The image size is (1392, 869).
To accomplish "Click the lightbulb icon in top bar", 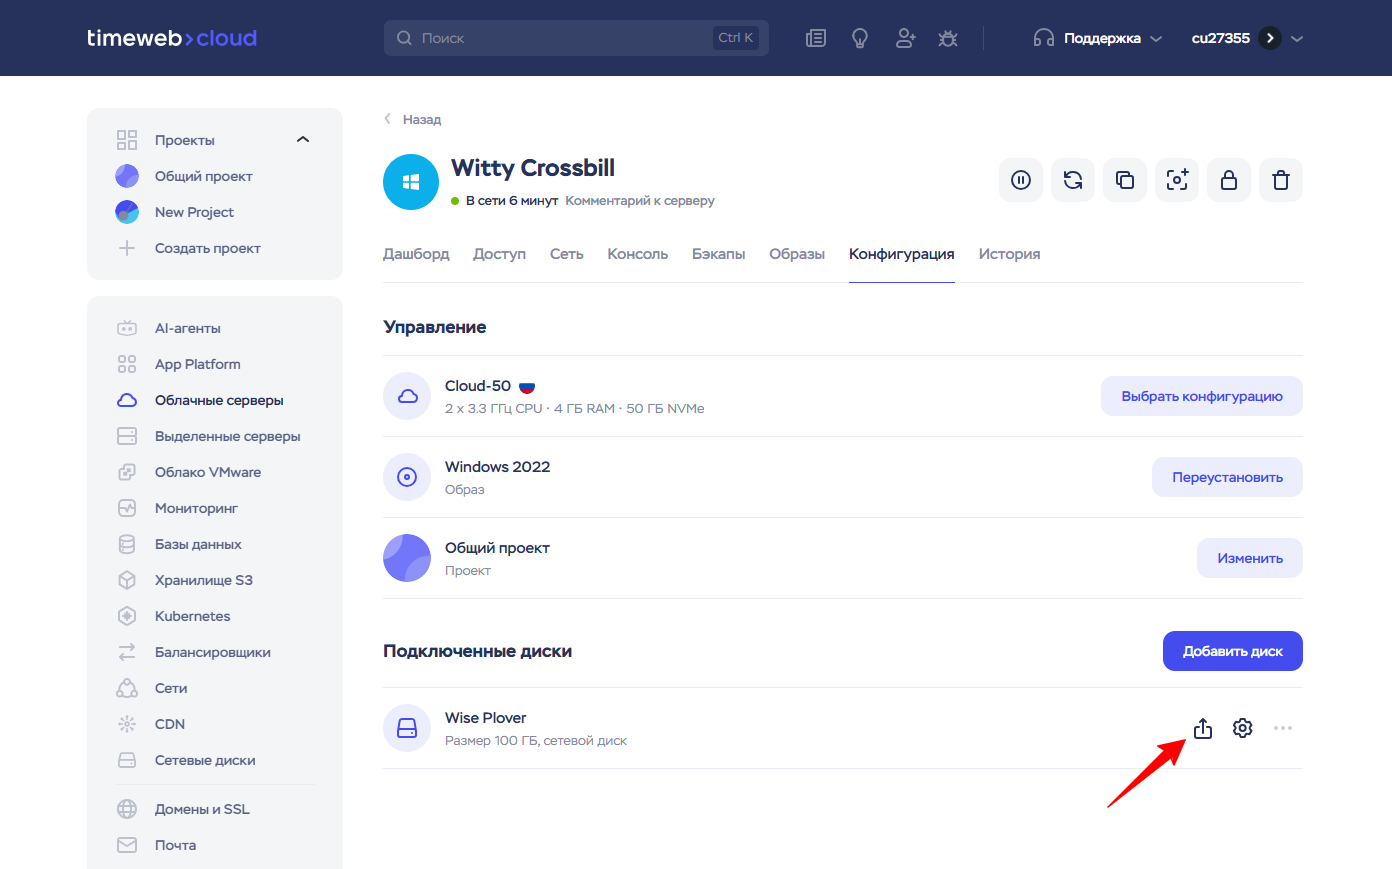I will pos(860,38).
